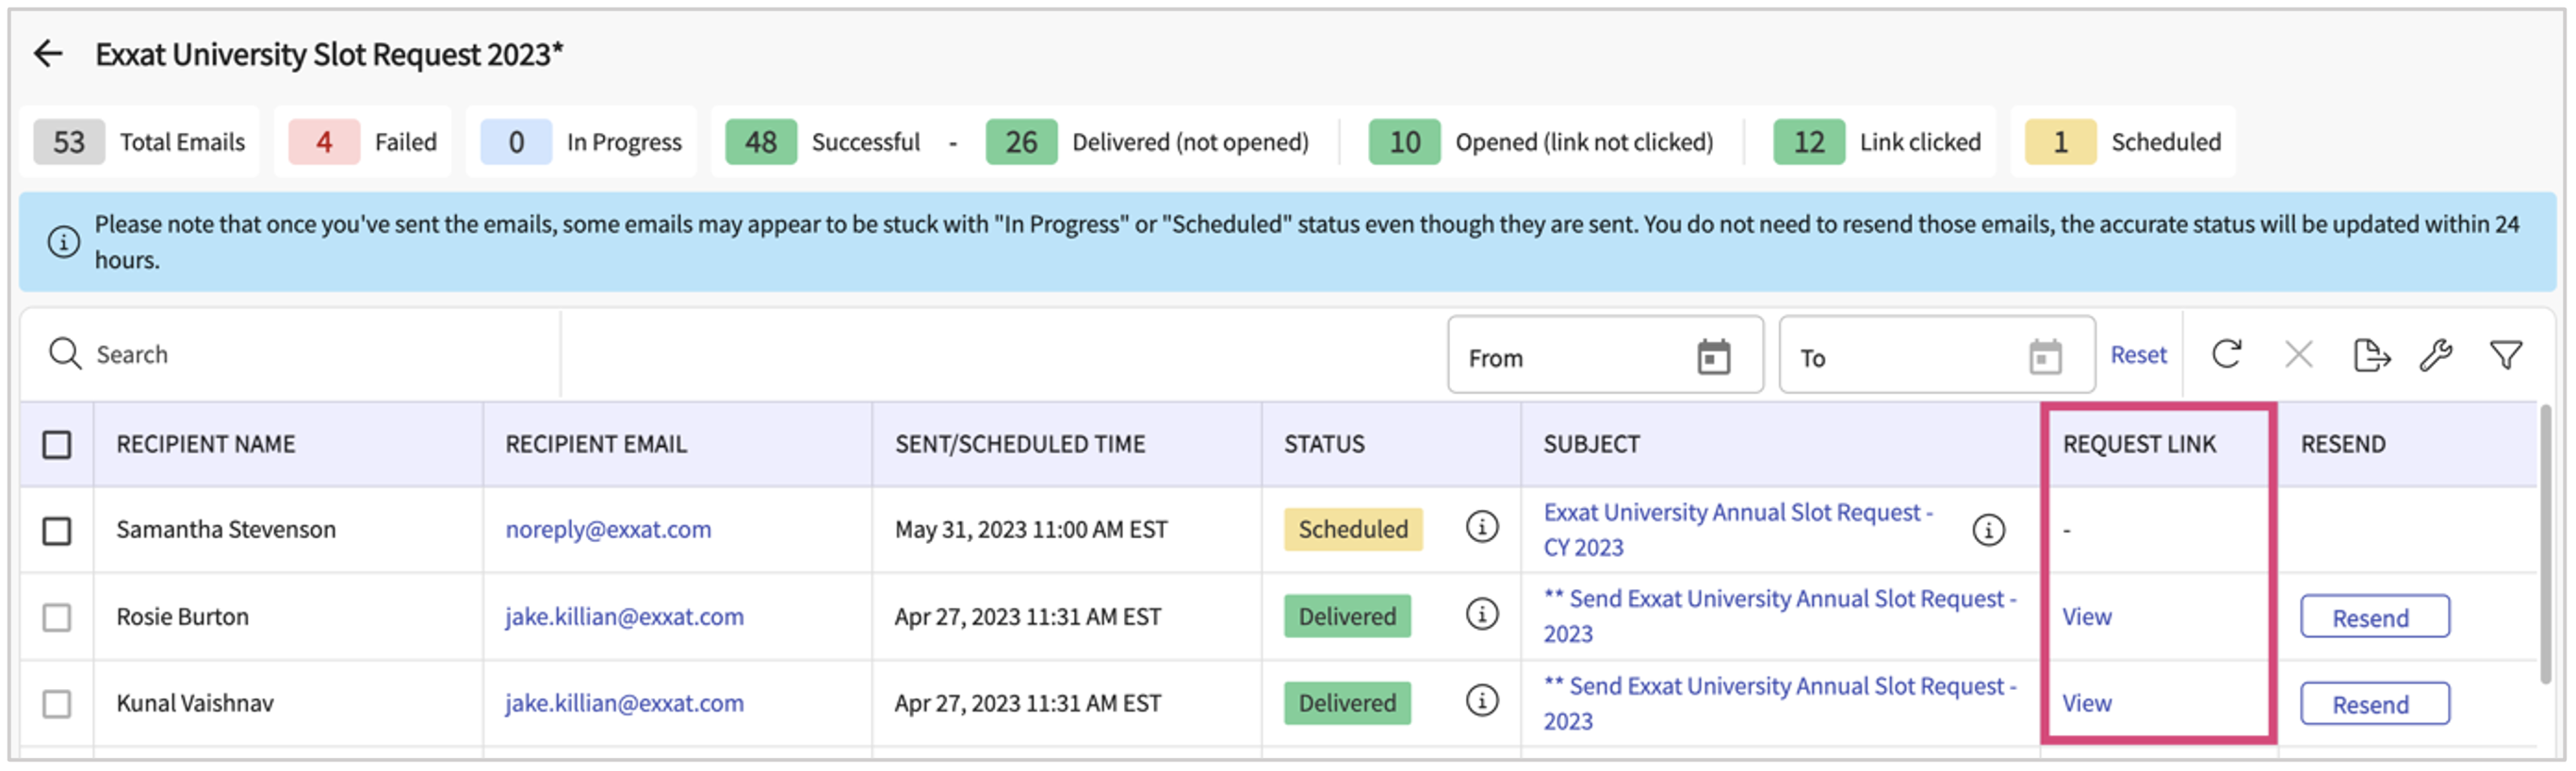Open subject 'Exxat University Annual Slot Request - CY 2023'
Screen dimensions: 2576x771
(1737, 530)
